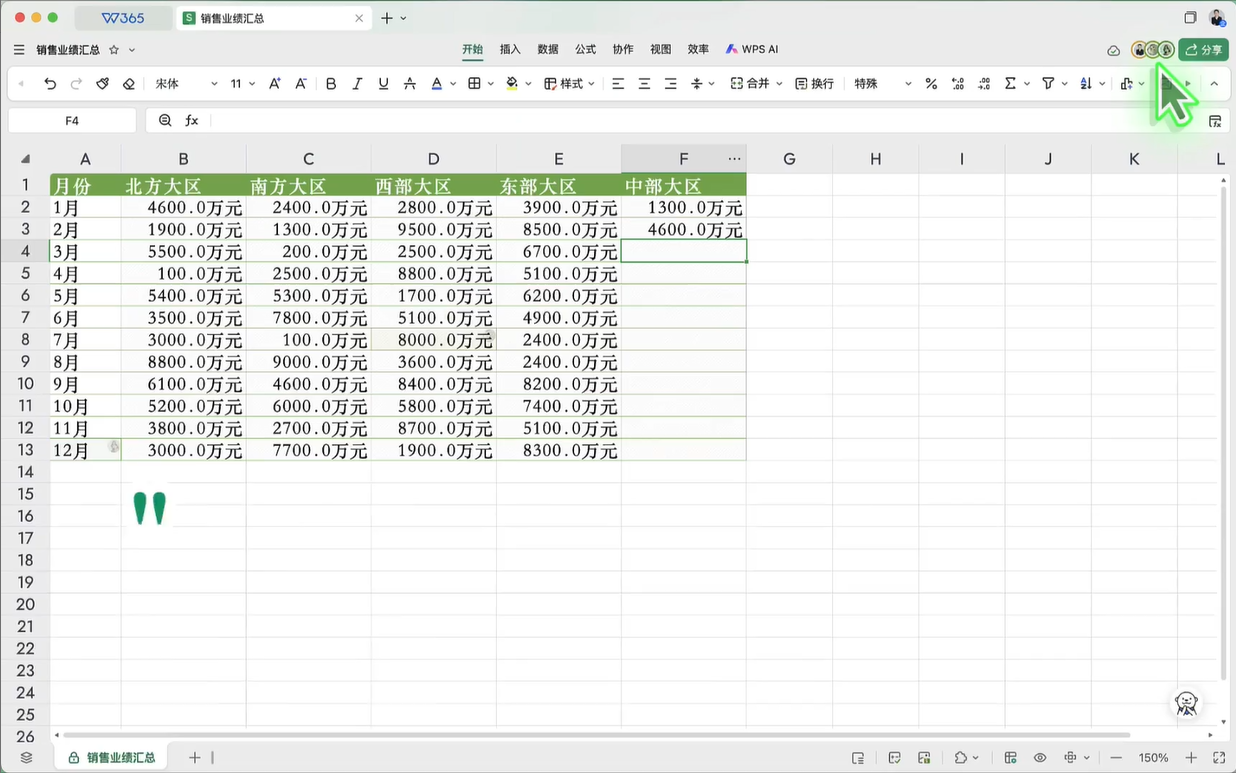Screen dimensions: 1236x773
Task: Click the format painter brush icon
Action: [103, 84]
